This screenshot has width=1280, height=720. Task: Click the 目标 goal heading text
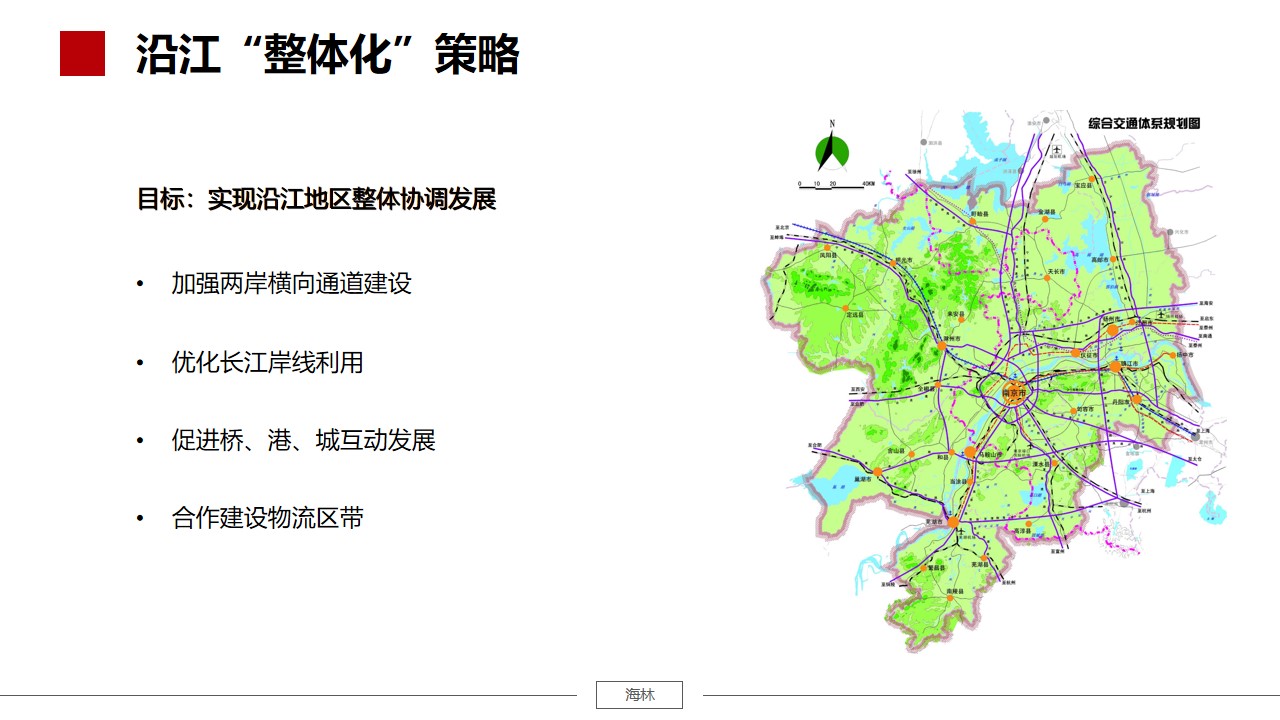[x=316, y=198]
